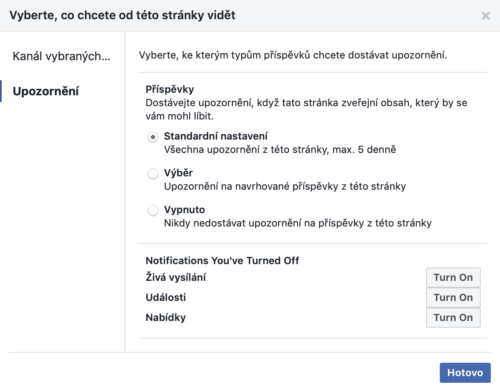Click the Hotovo button
The width and height of the screenshot is (500, 392).
point(465,372)
